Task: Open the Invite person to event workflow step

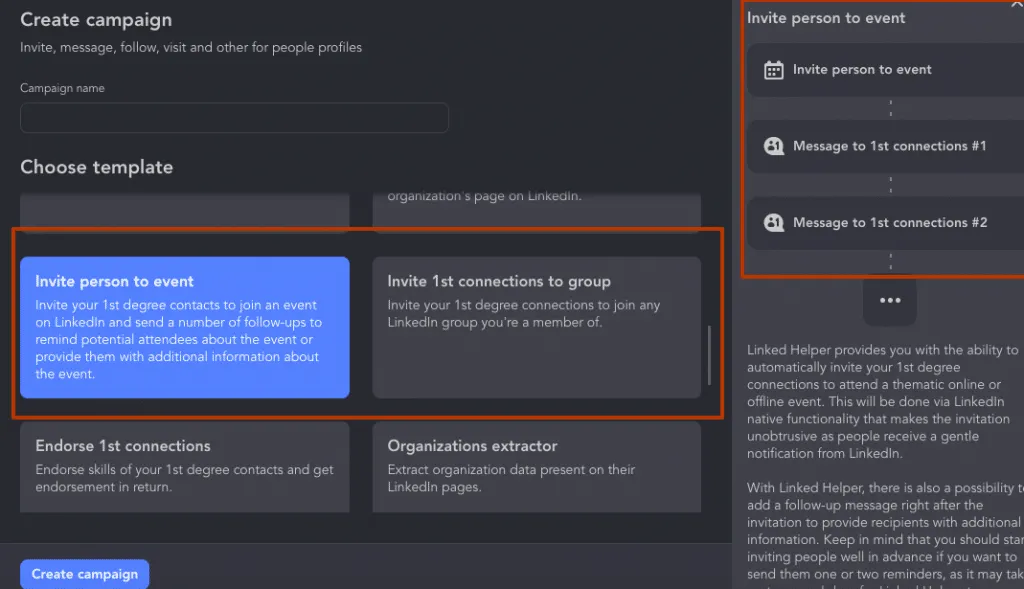Action: (x=886, y=70)
